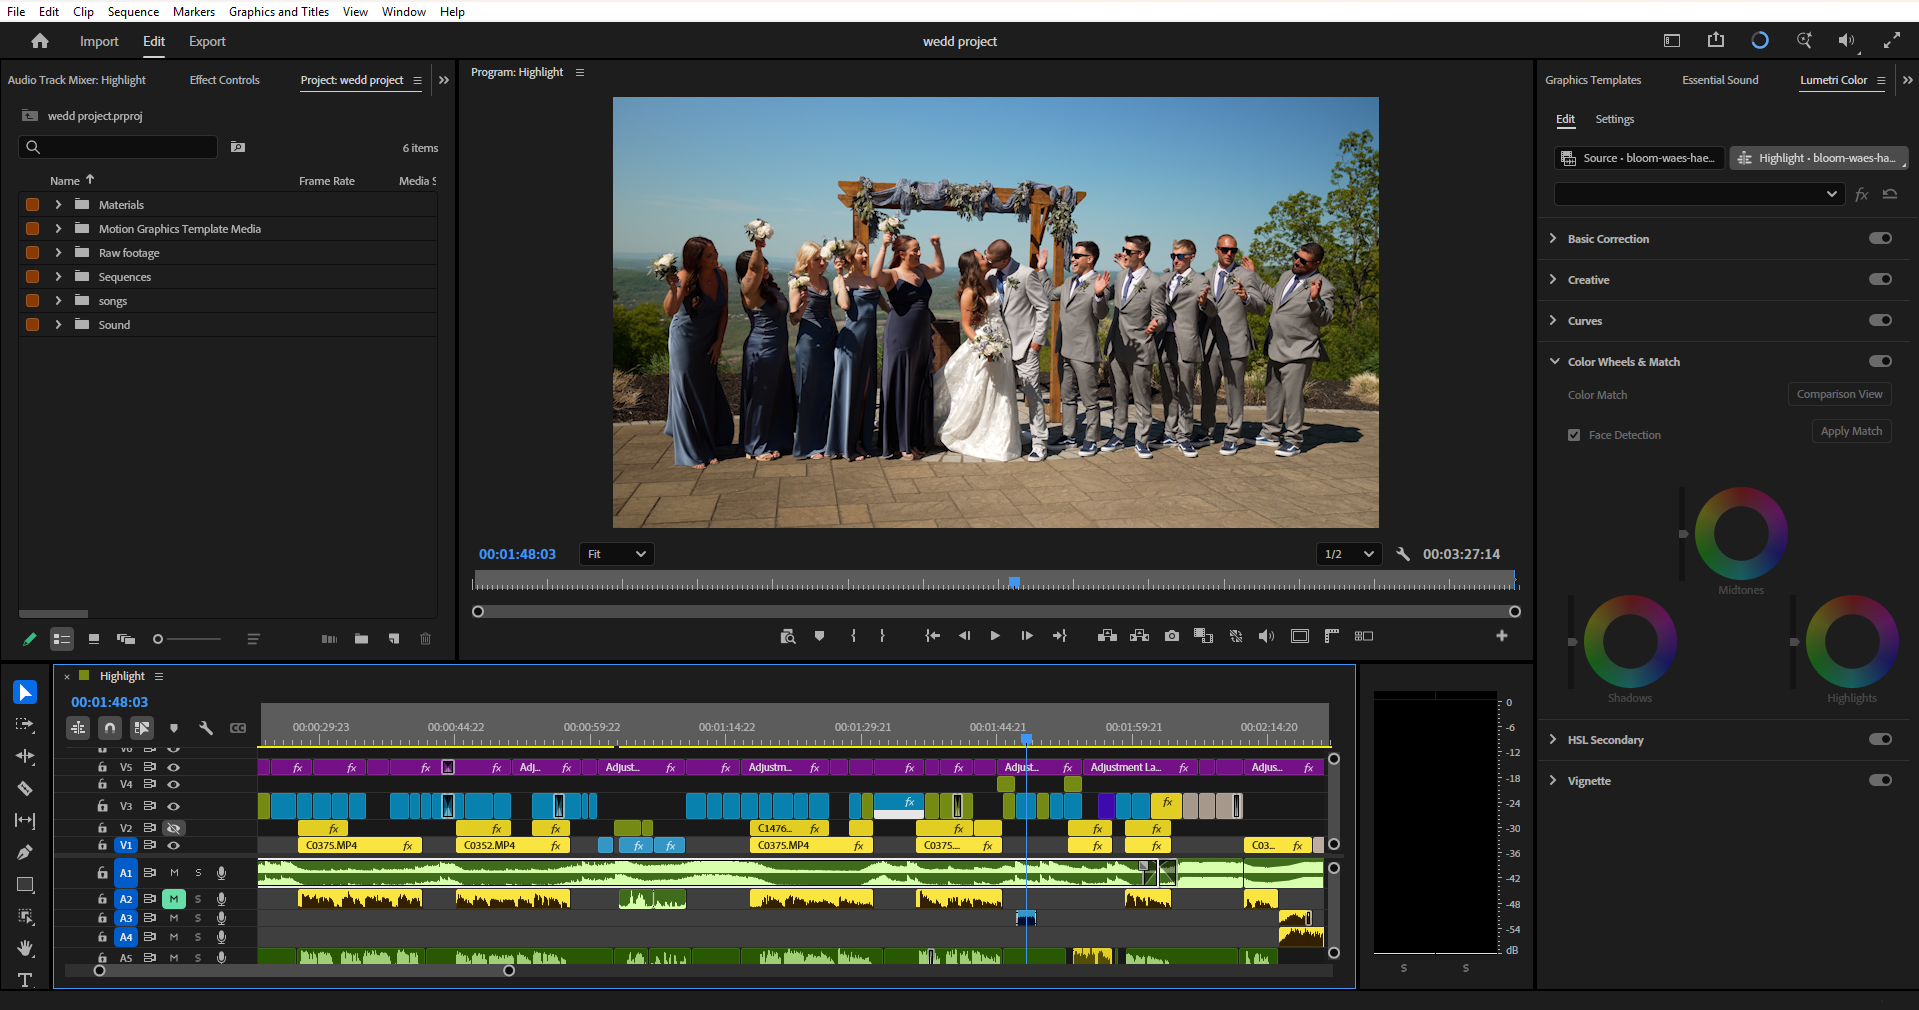Select the Selection tool in the tools panel
This screenshot has width=1919, height=1010.
click(25, 692)
